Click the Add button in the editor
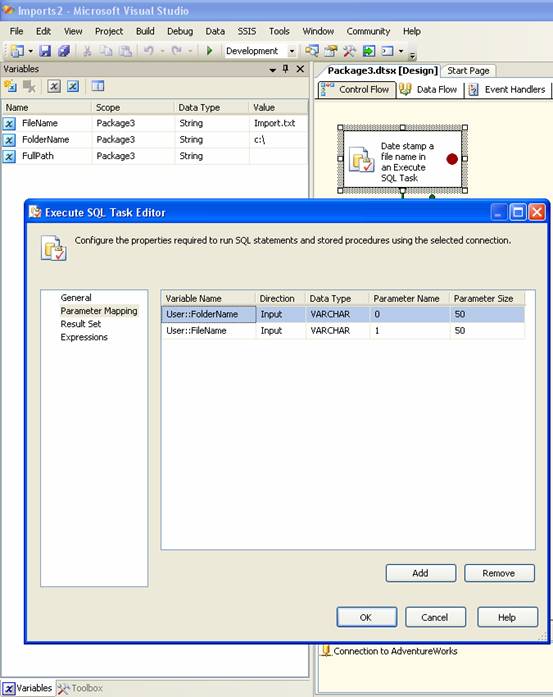The image size is (553, 697). click(421, 573)
